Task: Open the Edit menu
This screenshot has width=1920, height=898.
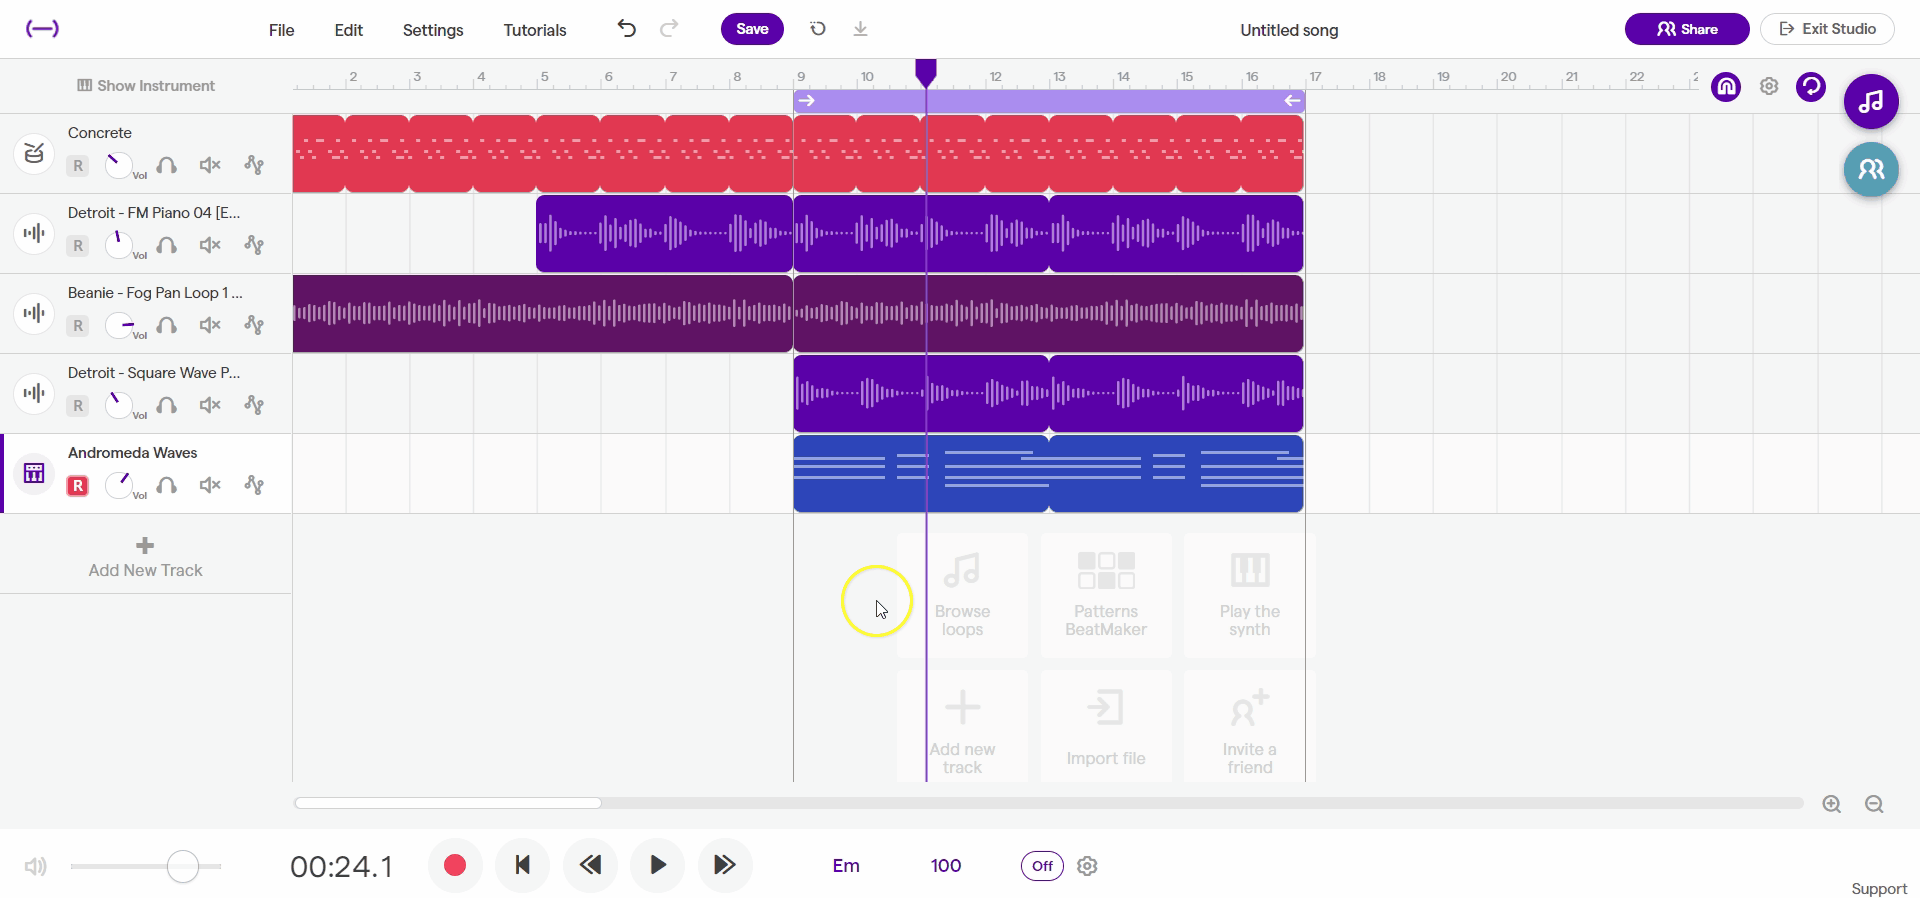Action: 349,30
